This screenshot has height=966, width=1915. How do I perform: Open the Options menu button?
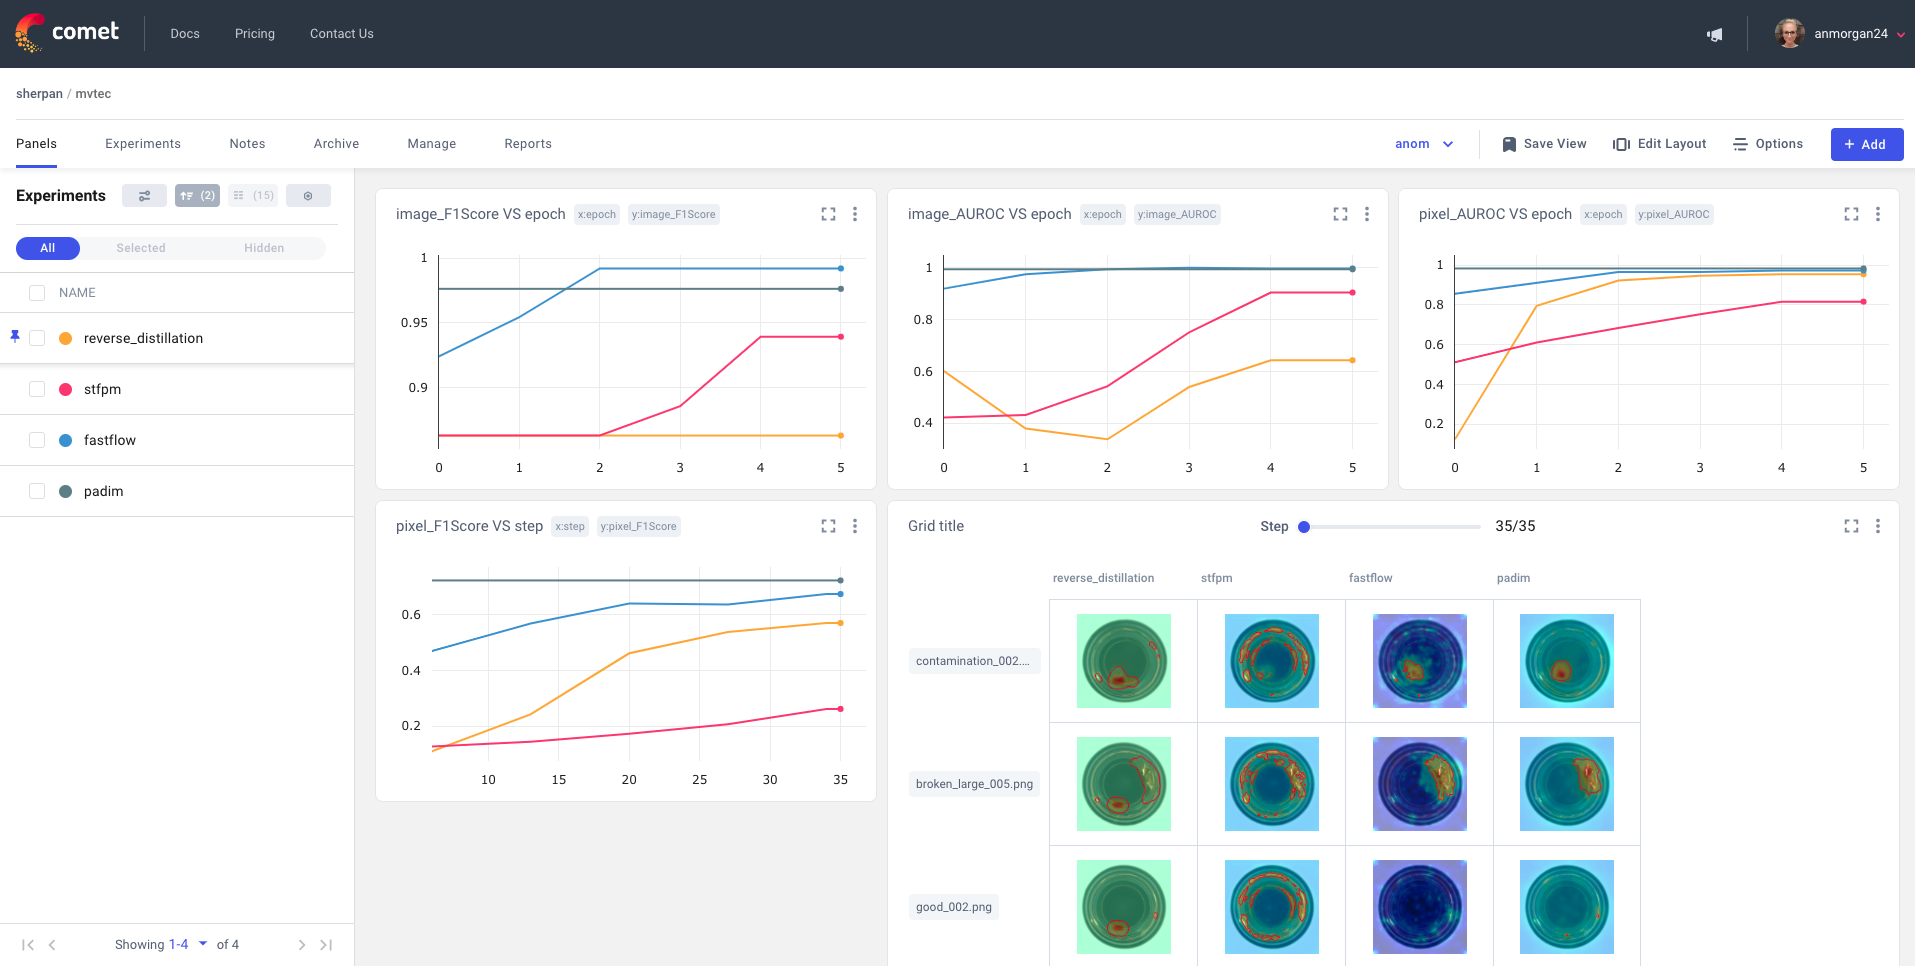click(1768, 144)
